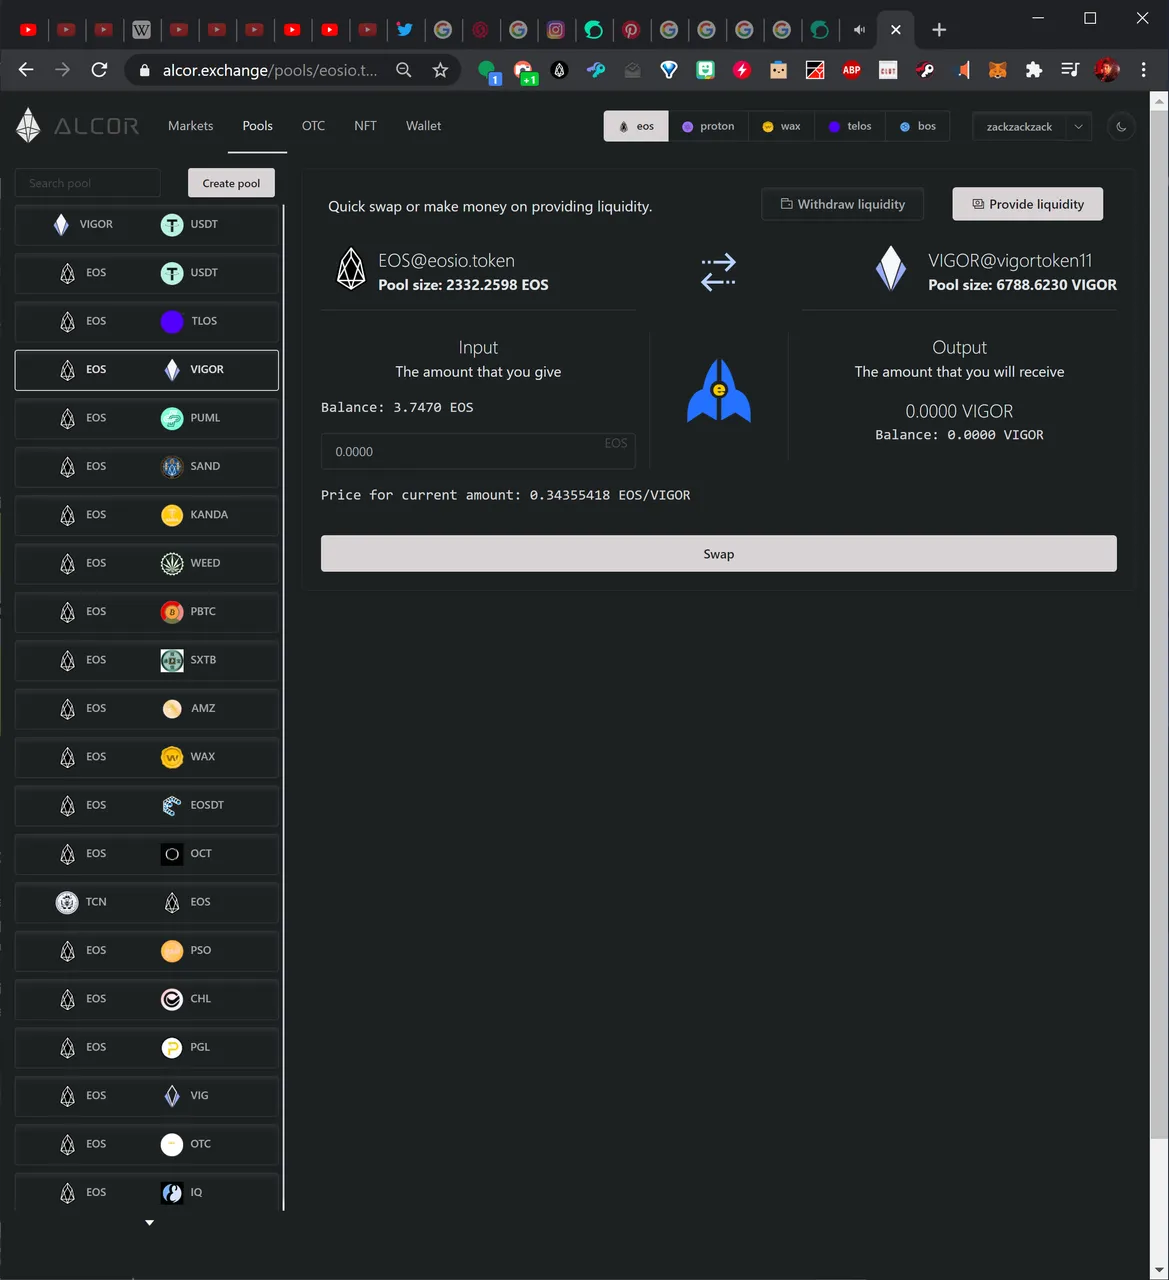
Task: Click the TCN token icon
Action: (67, 902)
